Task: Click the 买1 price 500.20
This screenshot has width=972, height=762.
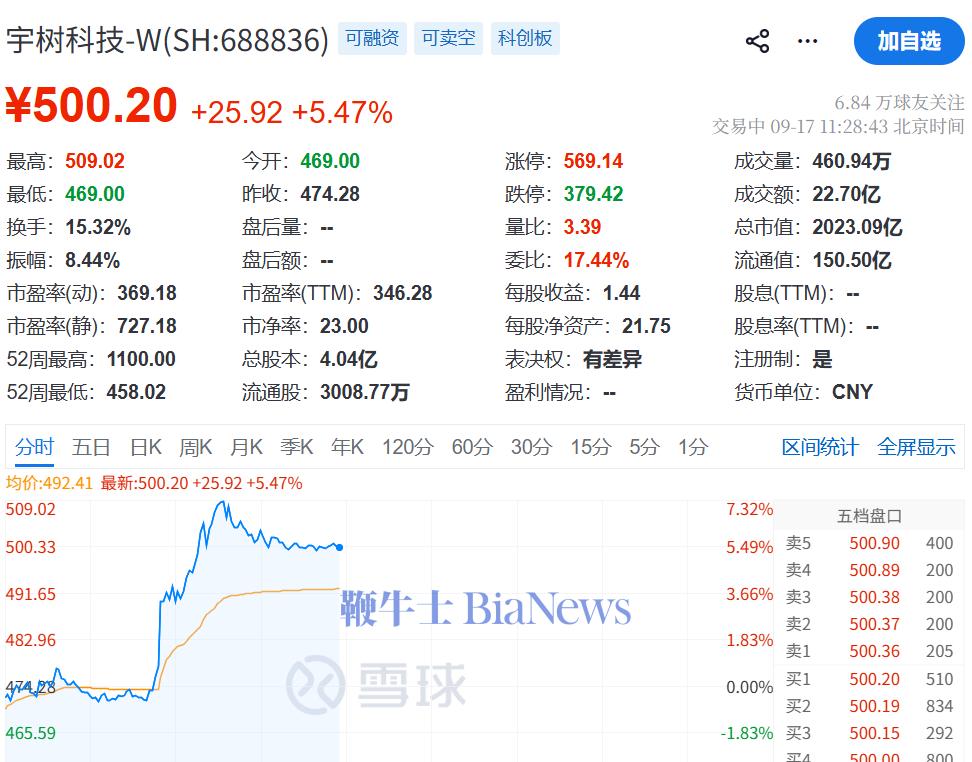Action: click(x=874, y=679)
